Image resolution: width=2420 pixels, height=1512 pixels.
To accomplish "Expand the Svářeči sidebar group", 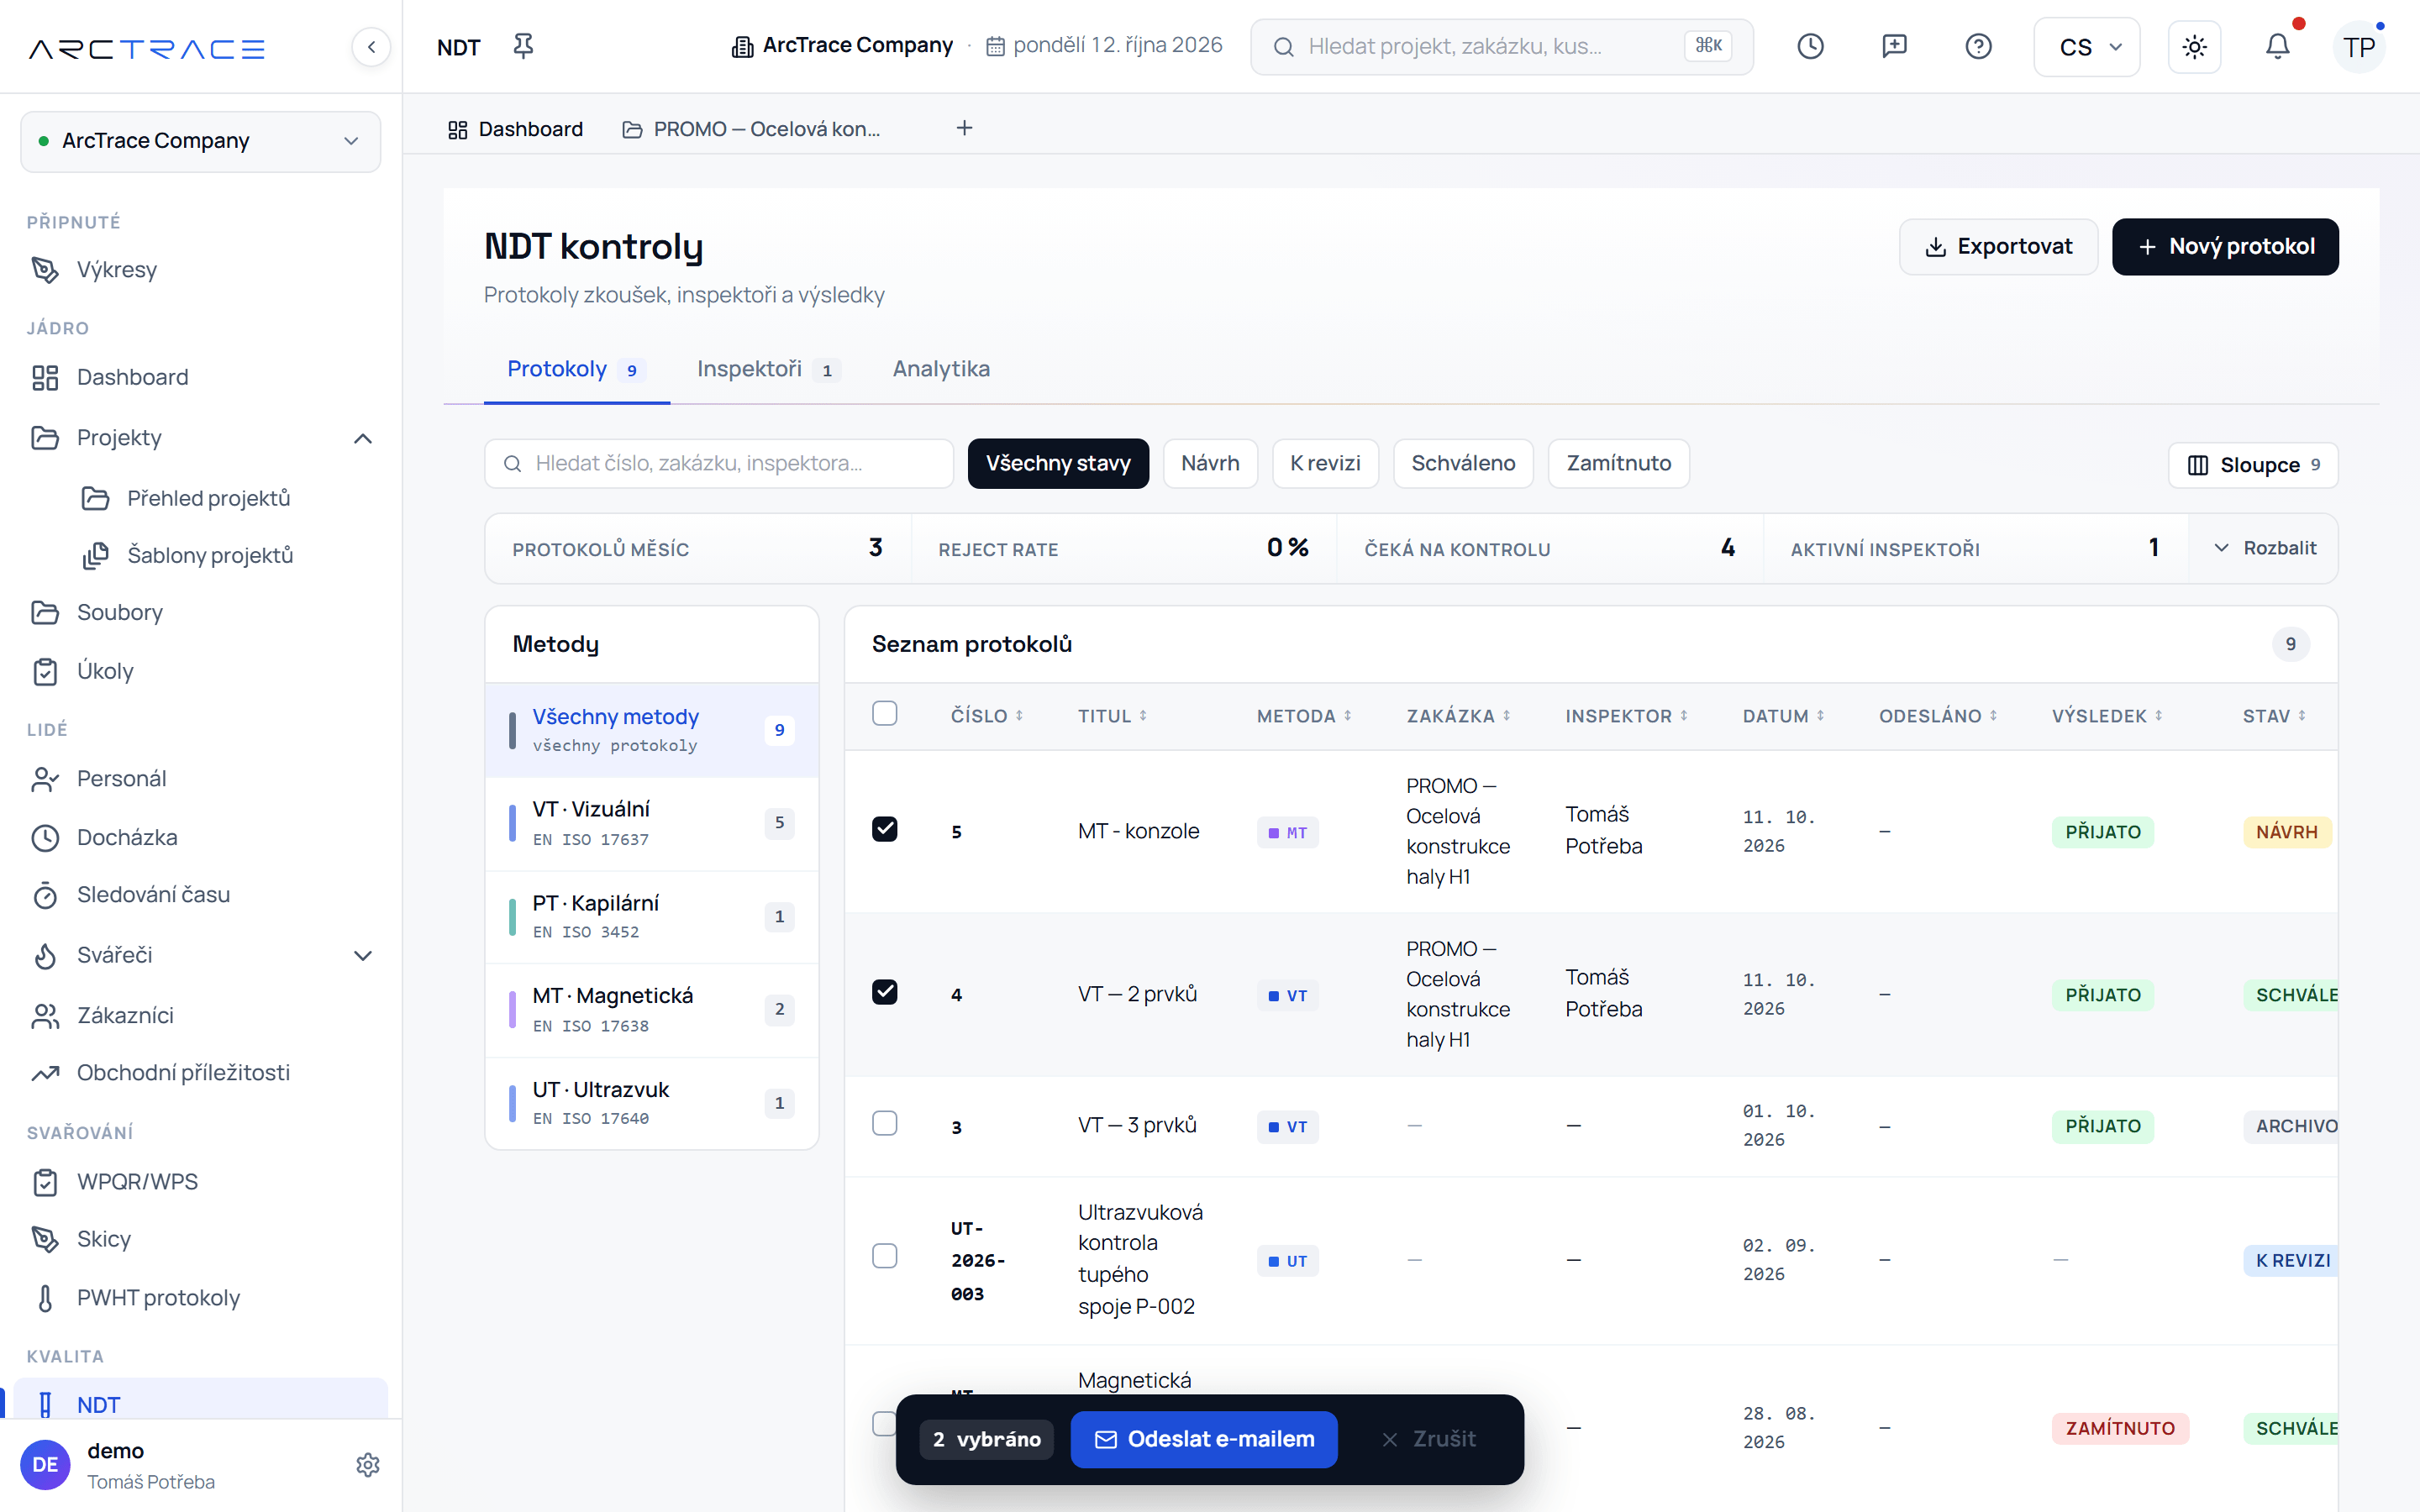I will point(363,955).
